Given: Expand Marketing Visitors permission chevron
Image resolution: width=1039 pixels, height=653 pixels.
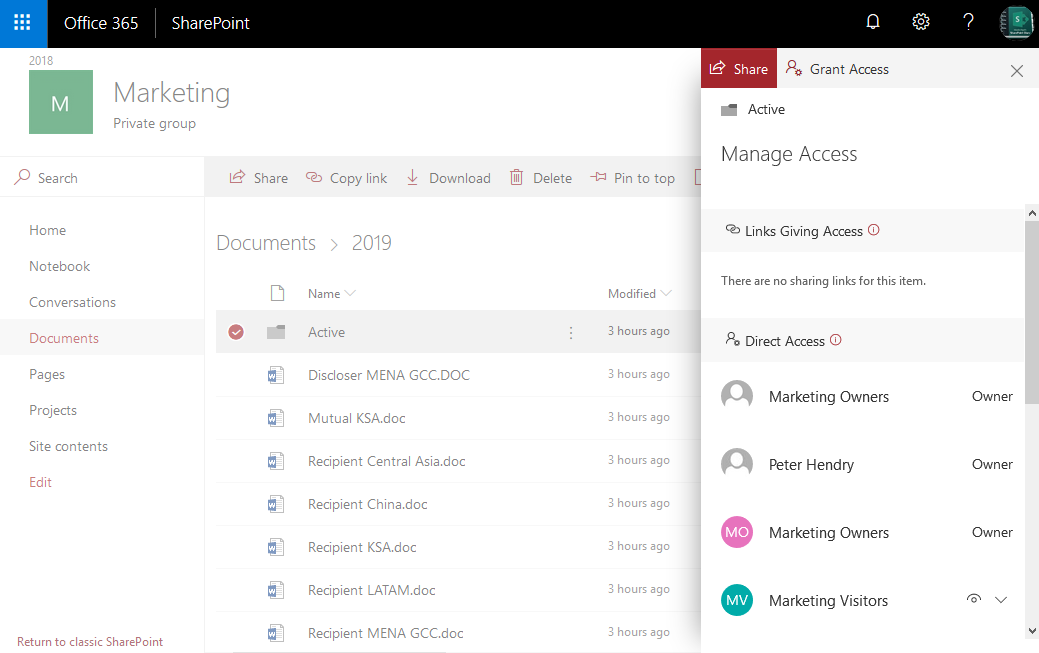Looking at the screenshot, I should [x=1001, y=598].
